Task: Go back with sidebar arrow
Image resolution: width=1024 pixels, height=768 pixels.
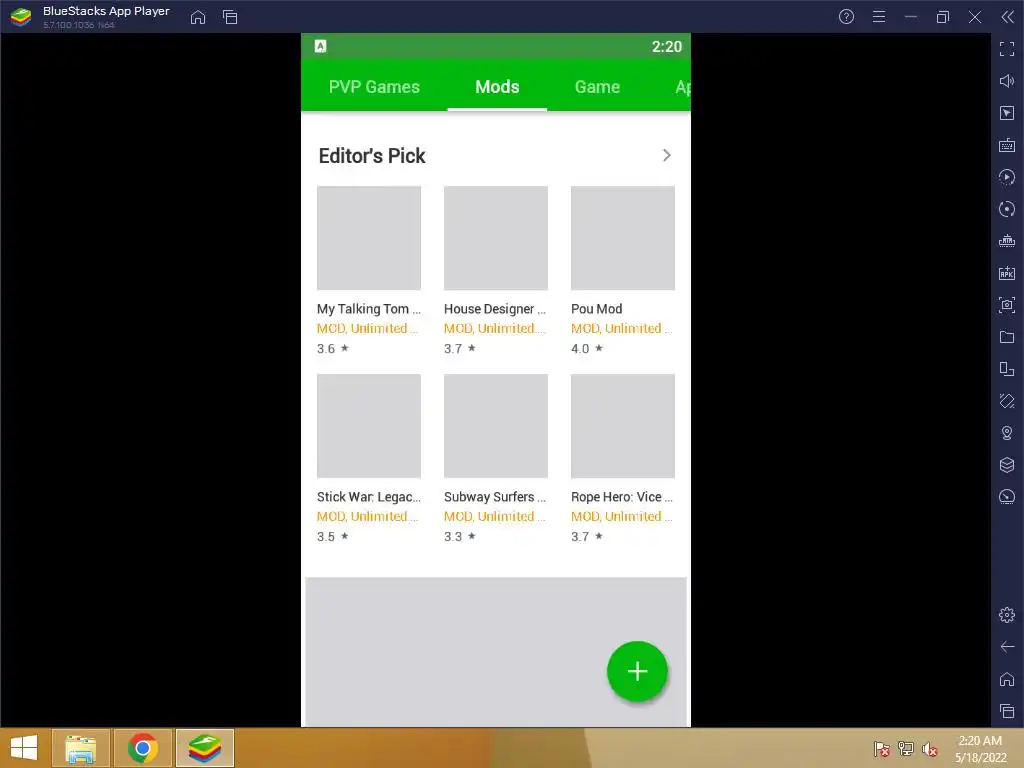Action: click(x=1007, y=647)
